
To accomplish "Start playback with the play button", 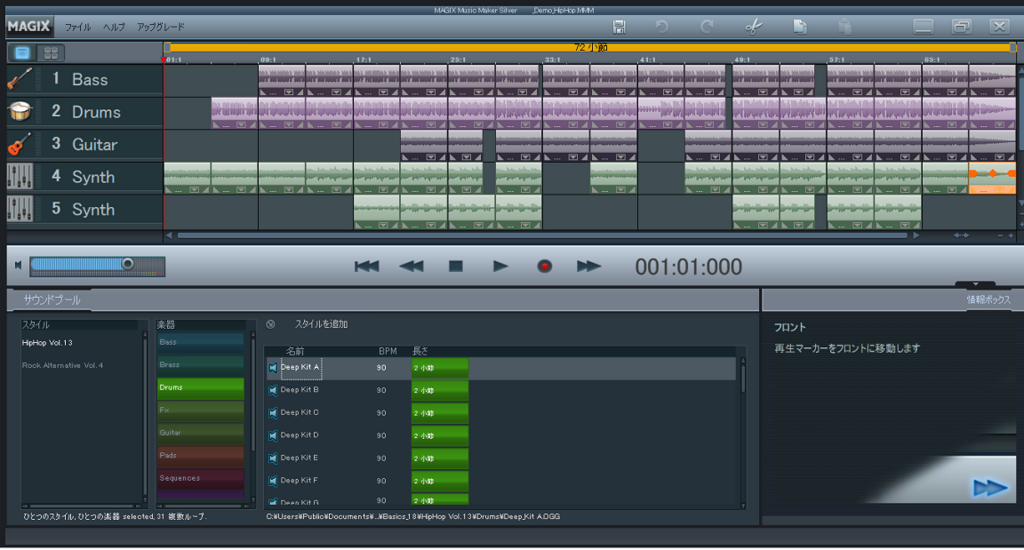I will tap(500, 266).
